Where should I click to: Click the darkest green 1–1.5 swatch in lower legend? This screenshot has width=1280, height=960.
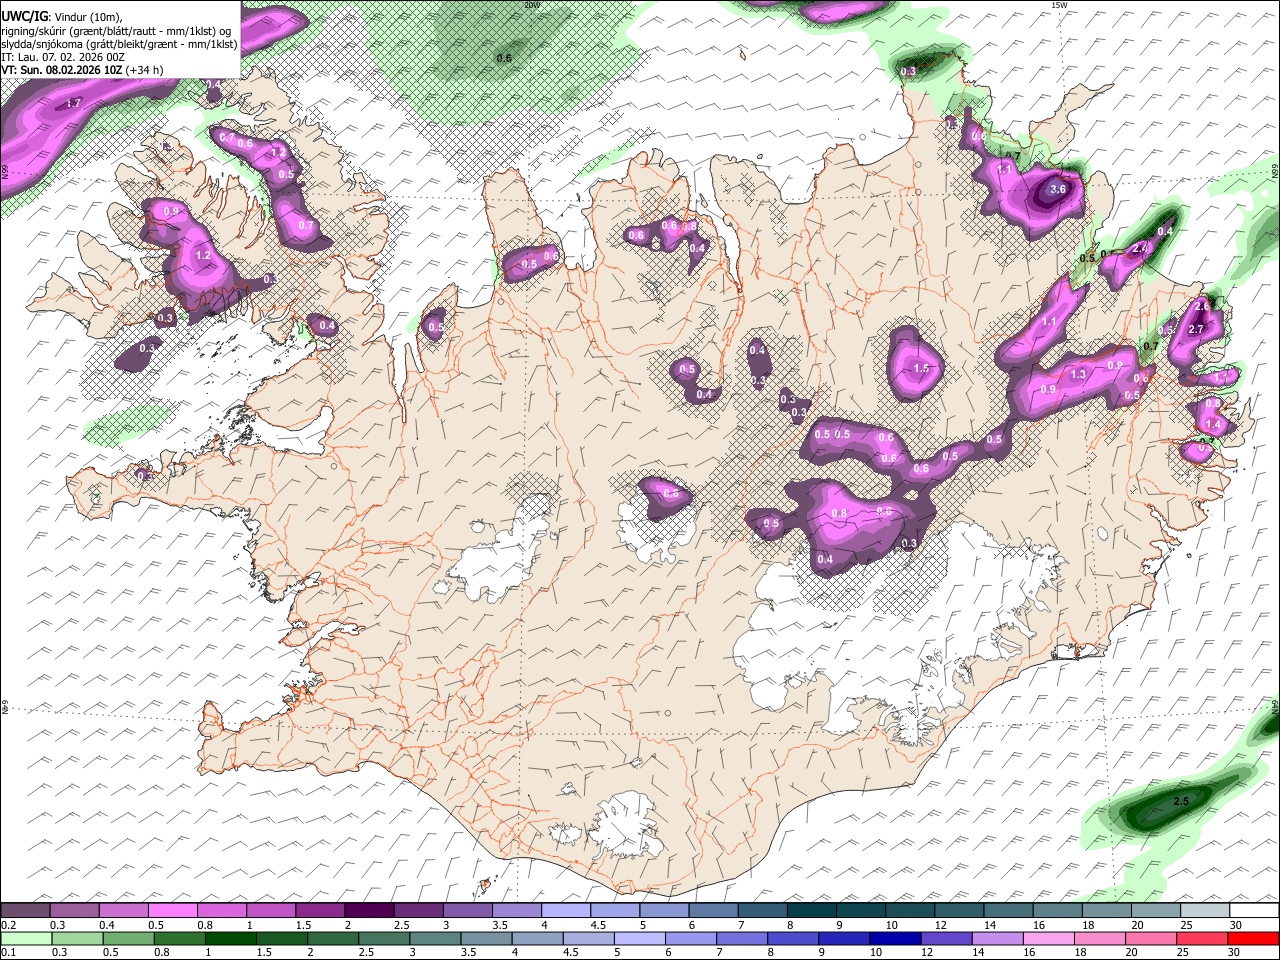(231, 939)
